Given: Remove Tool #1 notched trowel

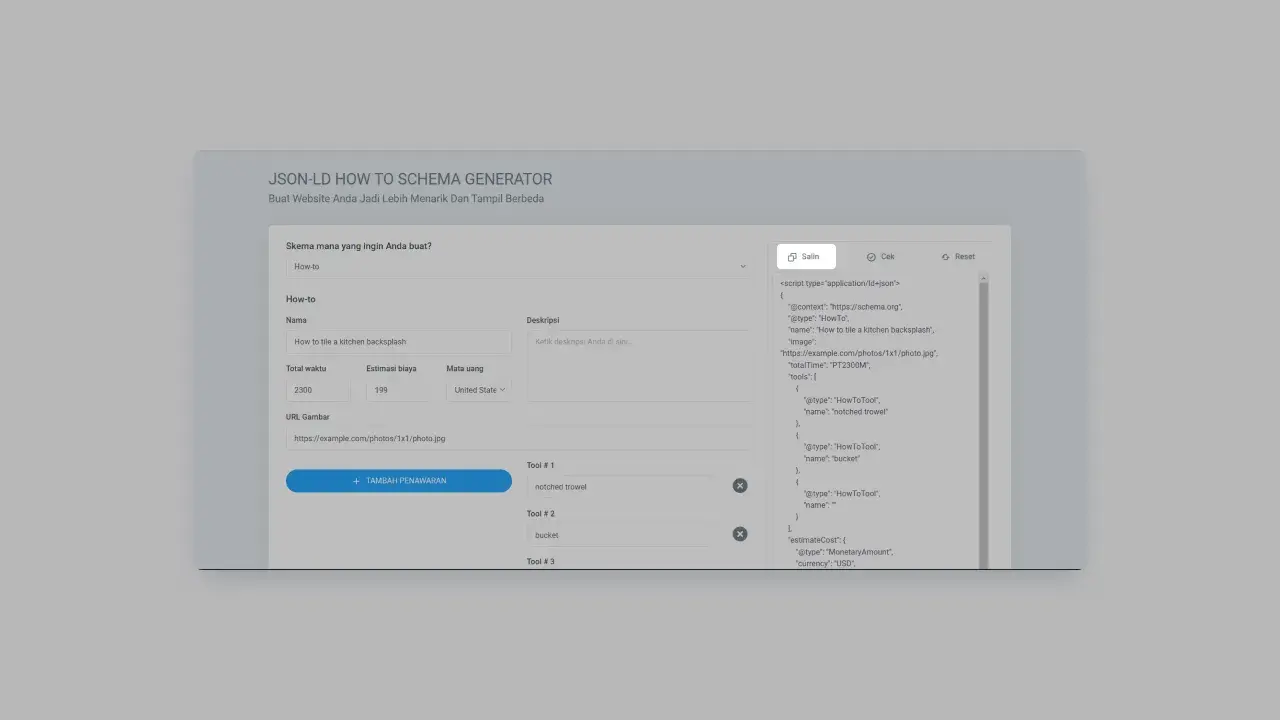Looking at the screenshot, I should pos(740,486).
